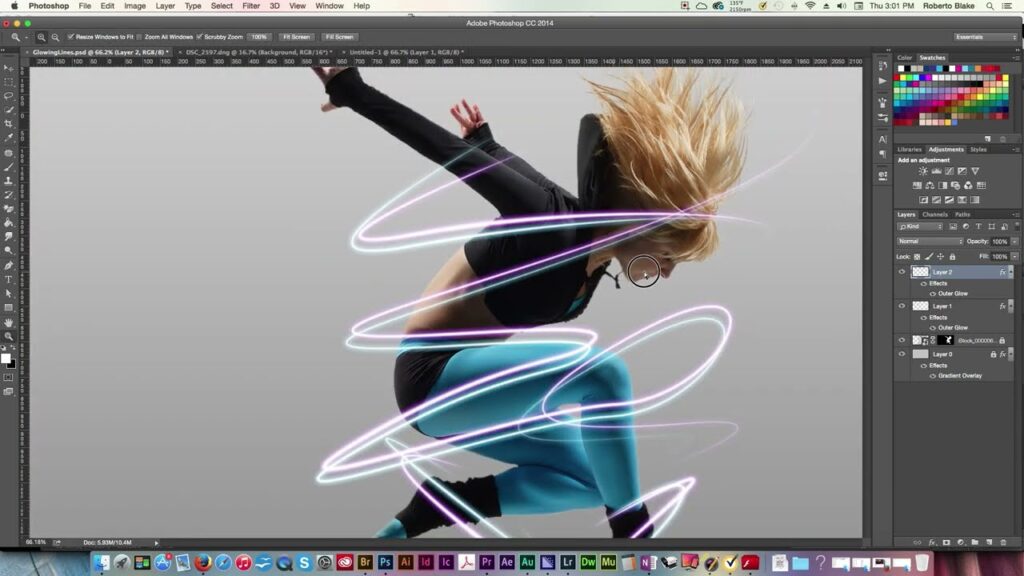Screen dimensions: 1024x576
Task: Select the Crop tool
Action: (9, 124)
